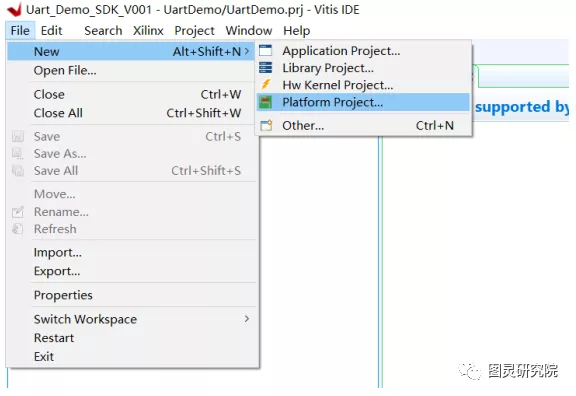The image size is (576, 396).
Task: Open the Project menu
Action: (x=194, y=30)
